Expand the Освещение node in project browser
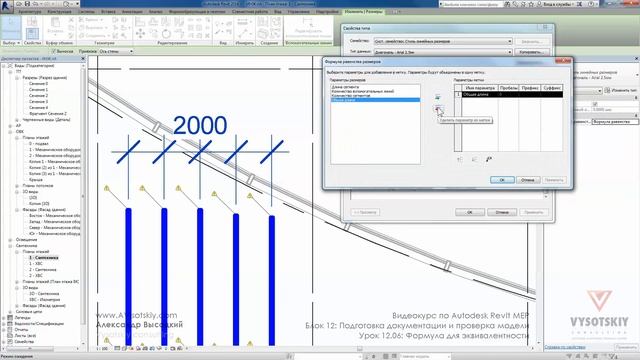 pyautogui.click(x=11, y=240)
